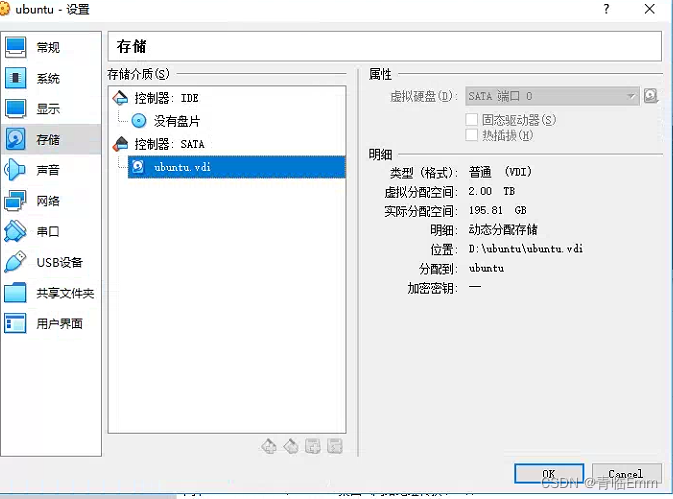Click the 常规 monitor icon in sidebar
This screenshot has width=673, height=499.
pos(15,47)
